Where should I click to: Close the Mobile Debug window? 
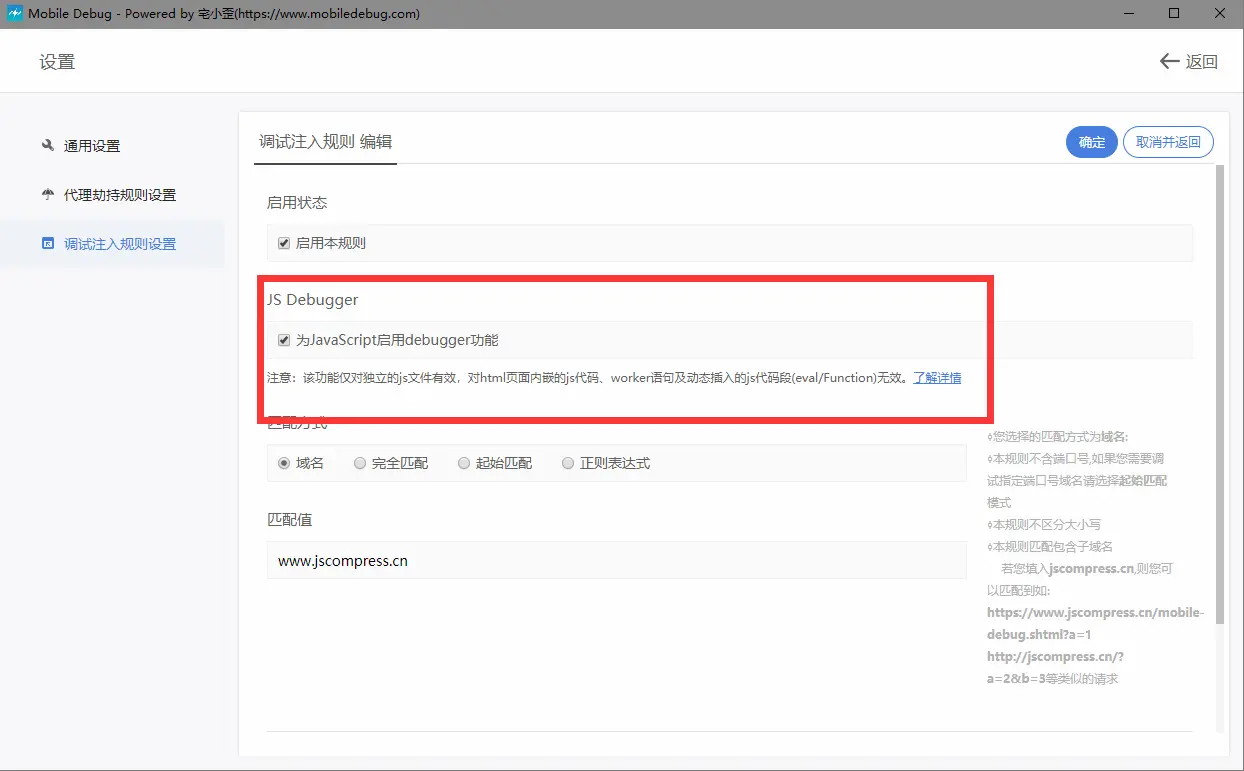point(1220,14)
